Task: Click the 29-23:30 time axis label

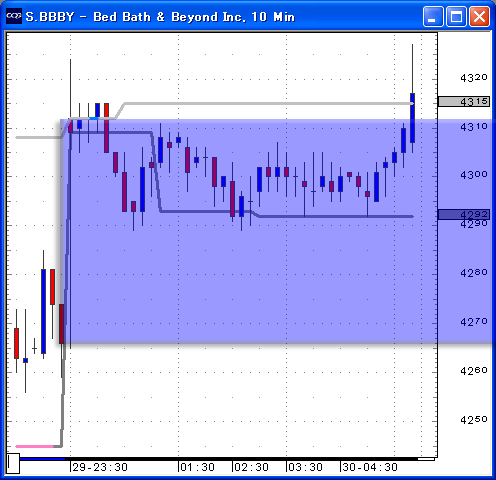Action: (100, 467)
